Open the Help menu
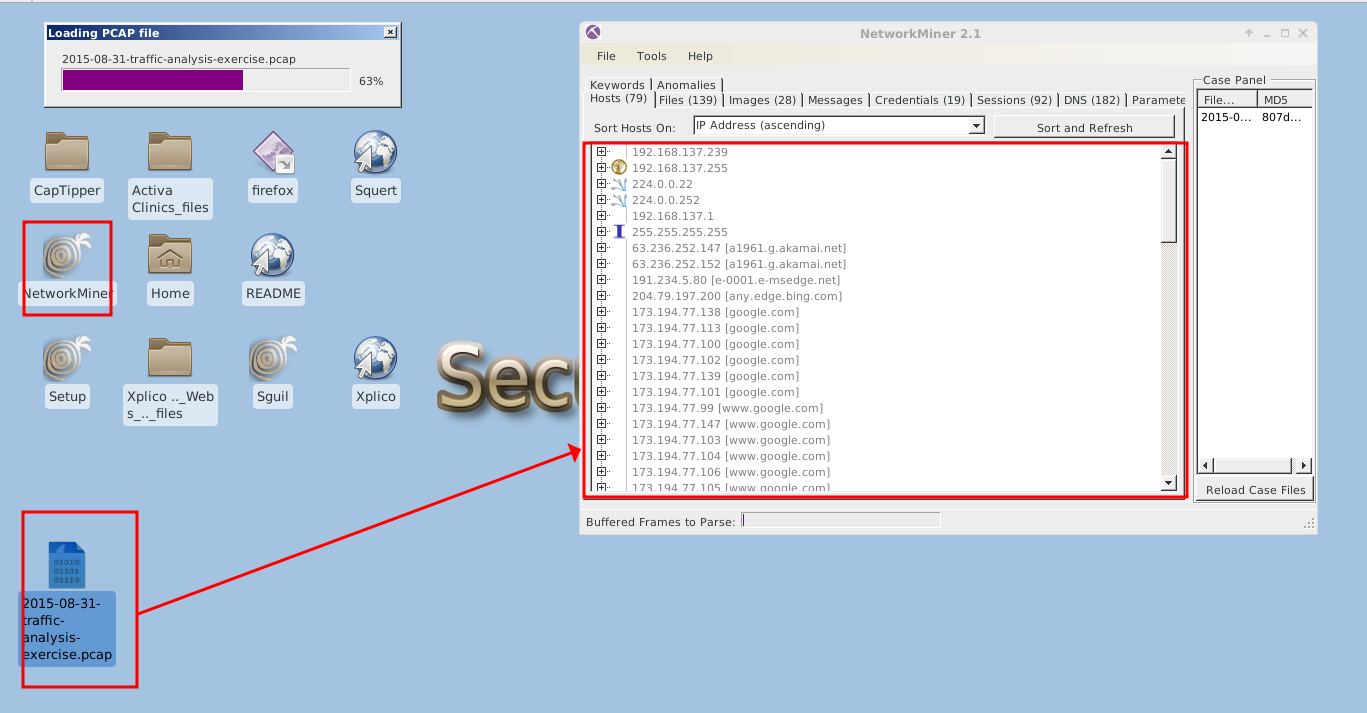Image resolution: width=1367 pixels, height=713 pixels. [x=700, y=56]
